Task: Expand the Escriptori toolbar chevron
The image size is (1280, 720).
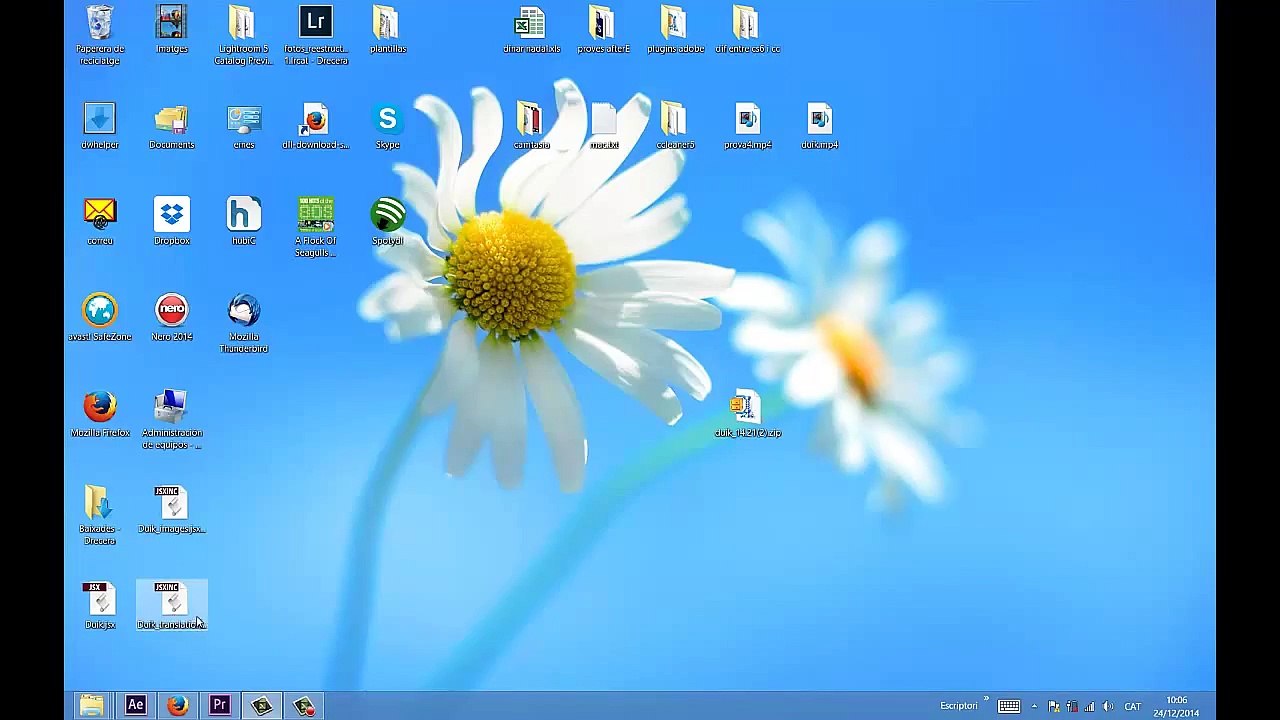Action: (x=986, y=700)
